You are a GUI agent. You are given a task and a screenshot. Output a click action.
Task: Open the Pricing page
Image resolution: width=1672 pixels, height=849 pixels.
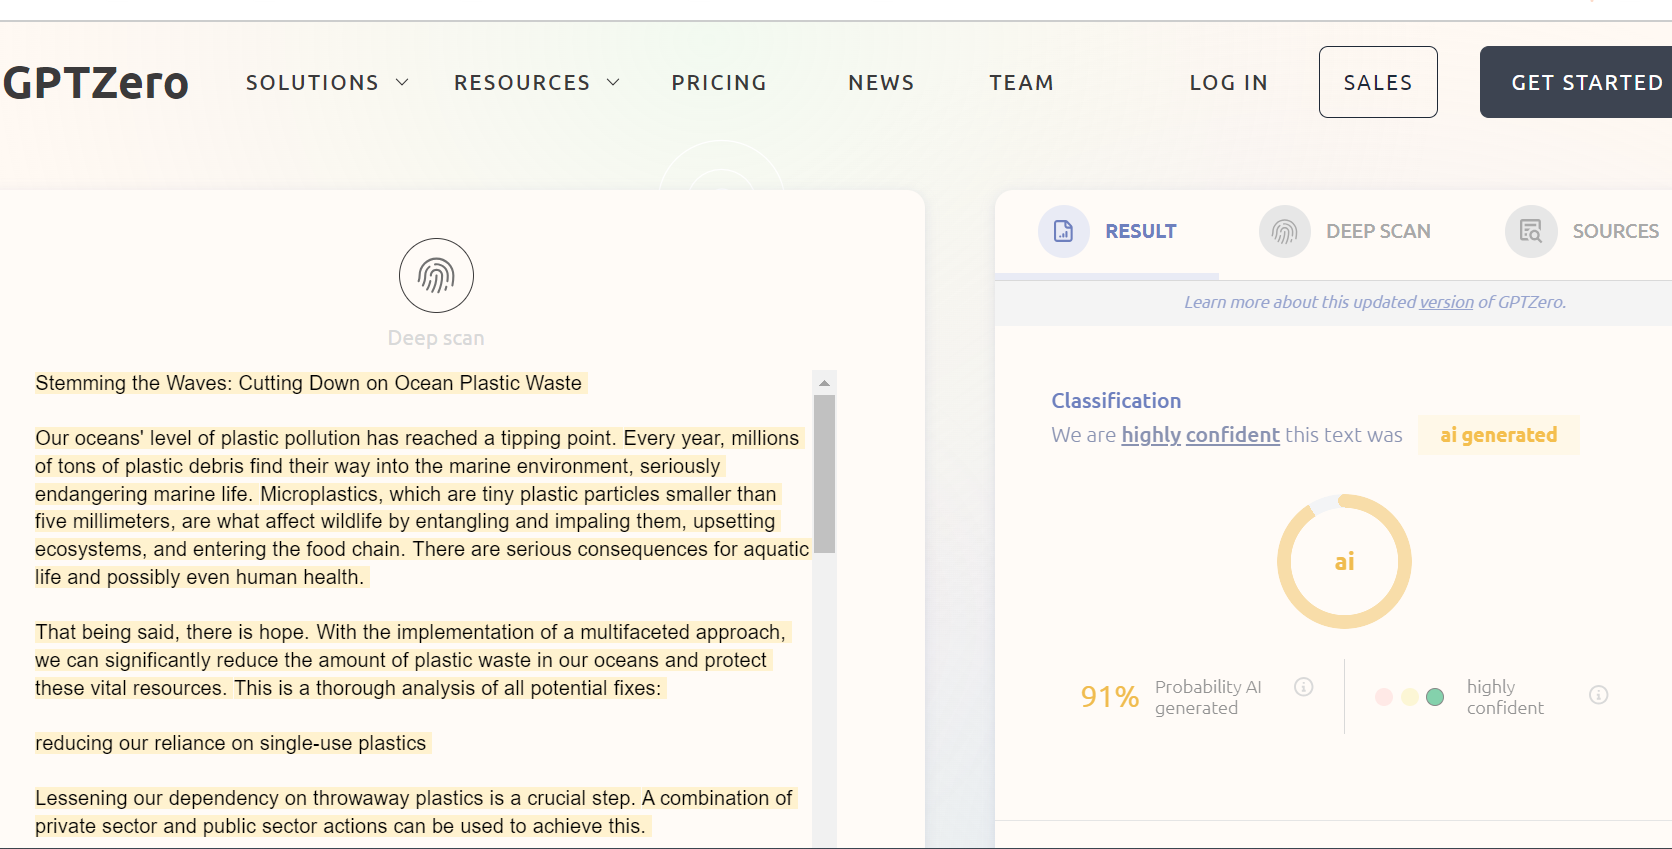tap(719, 83)
